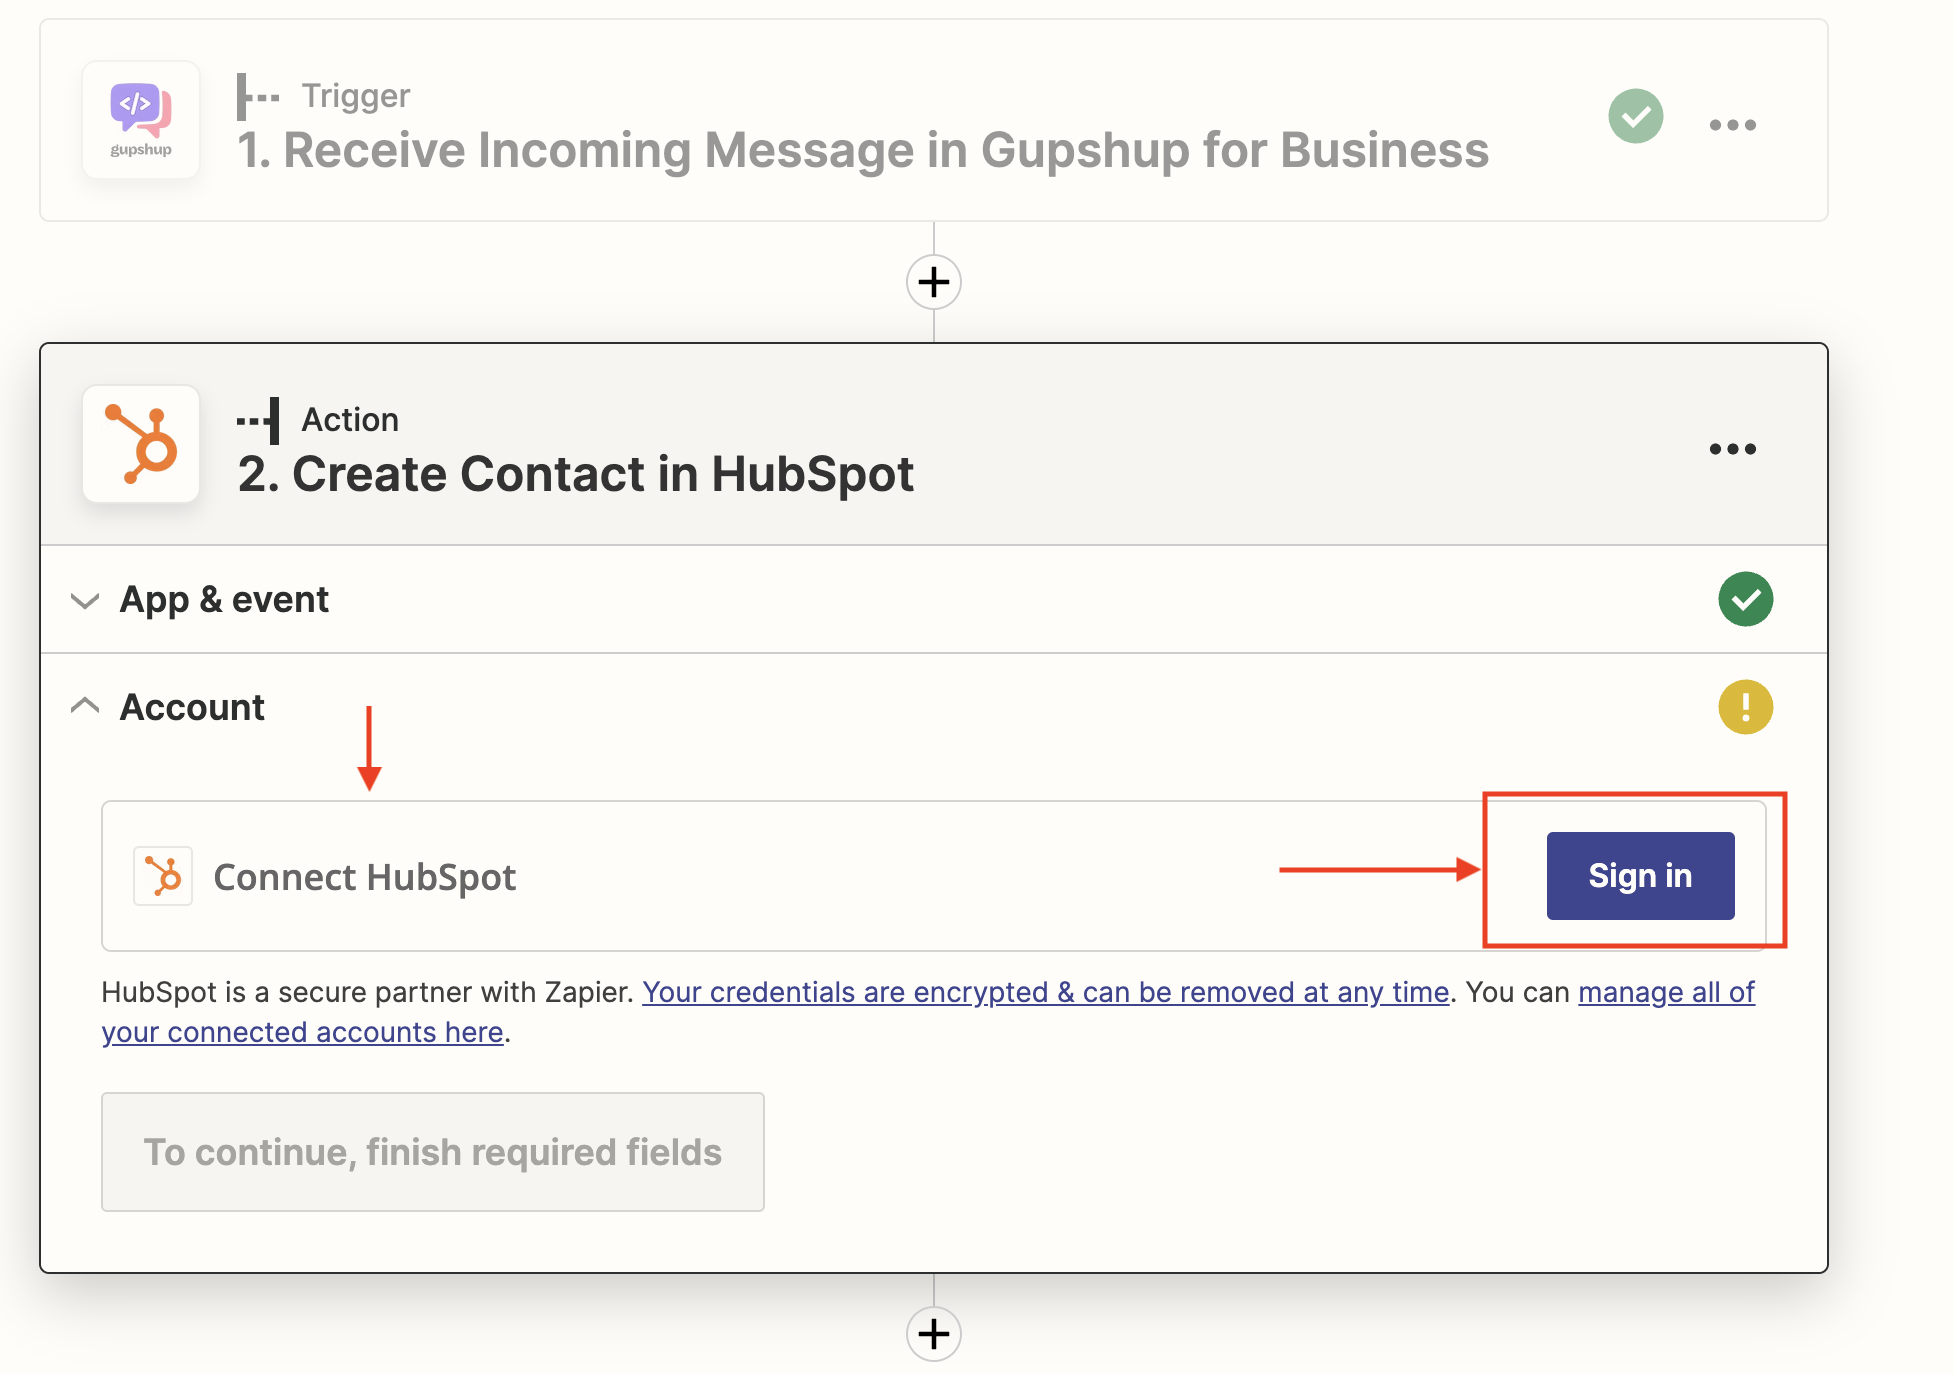Click the 'Action' label on step two
This screenshot has width=1954, height=1374.
[x=350, y=420]
